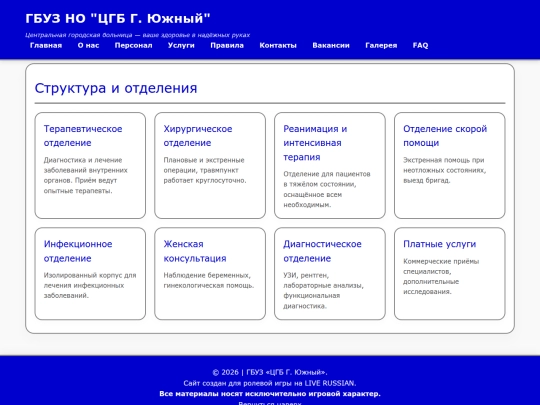Open the Вакансии section
540x405 pixels.
click(331, 45)
